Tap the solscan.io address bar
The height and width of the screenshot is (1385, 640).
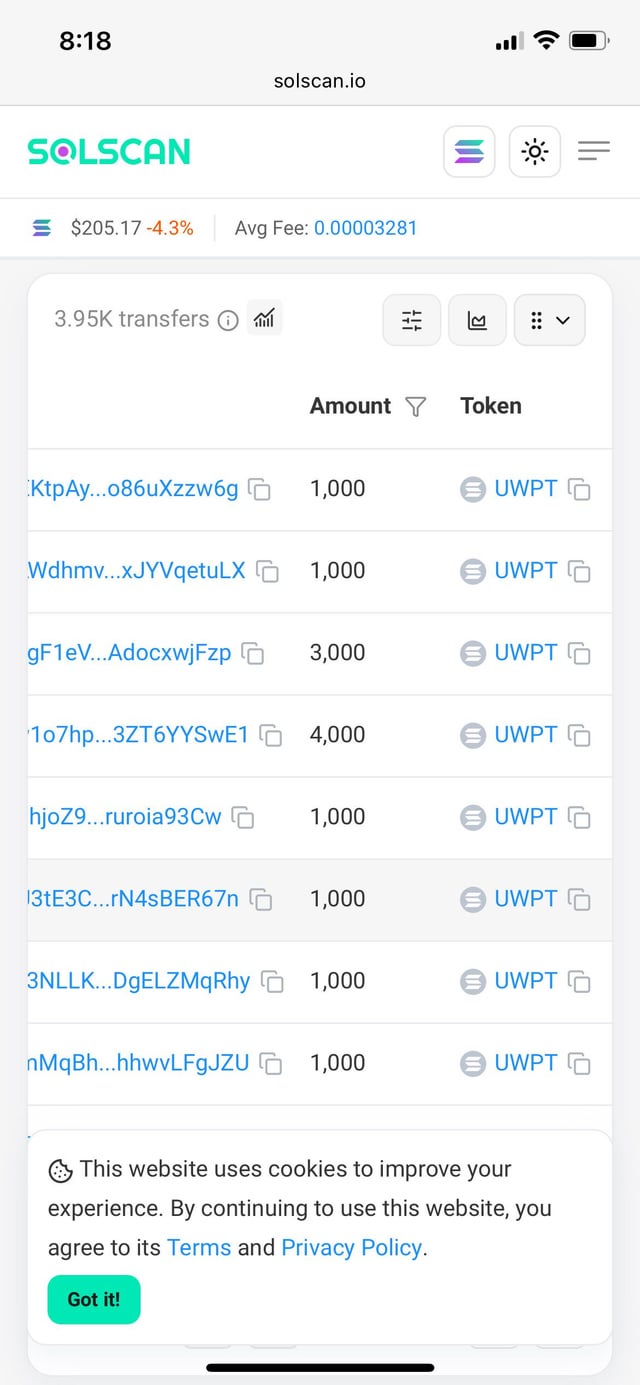click(x=320, y=81)
